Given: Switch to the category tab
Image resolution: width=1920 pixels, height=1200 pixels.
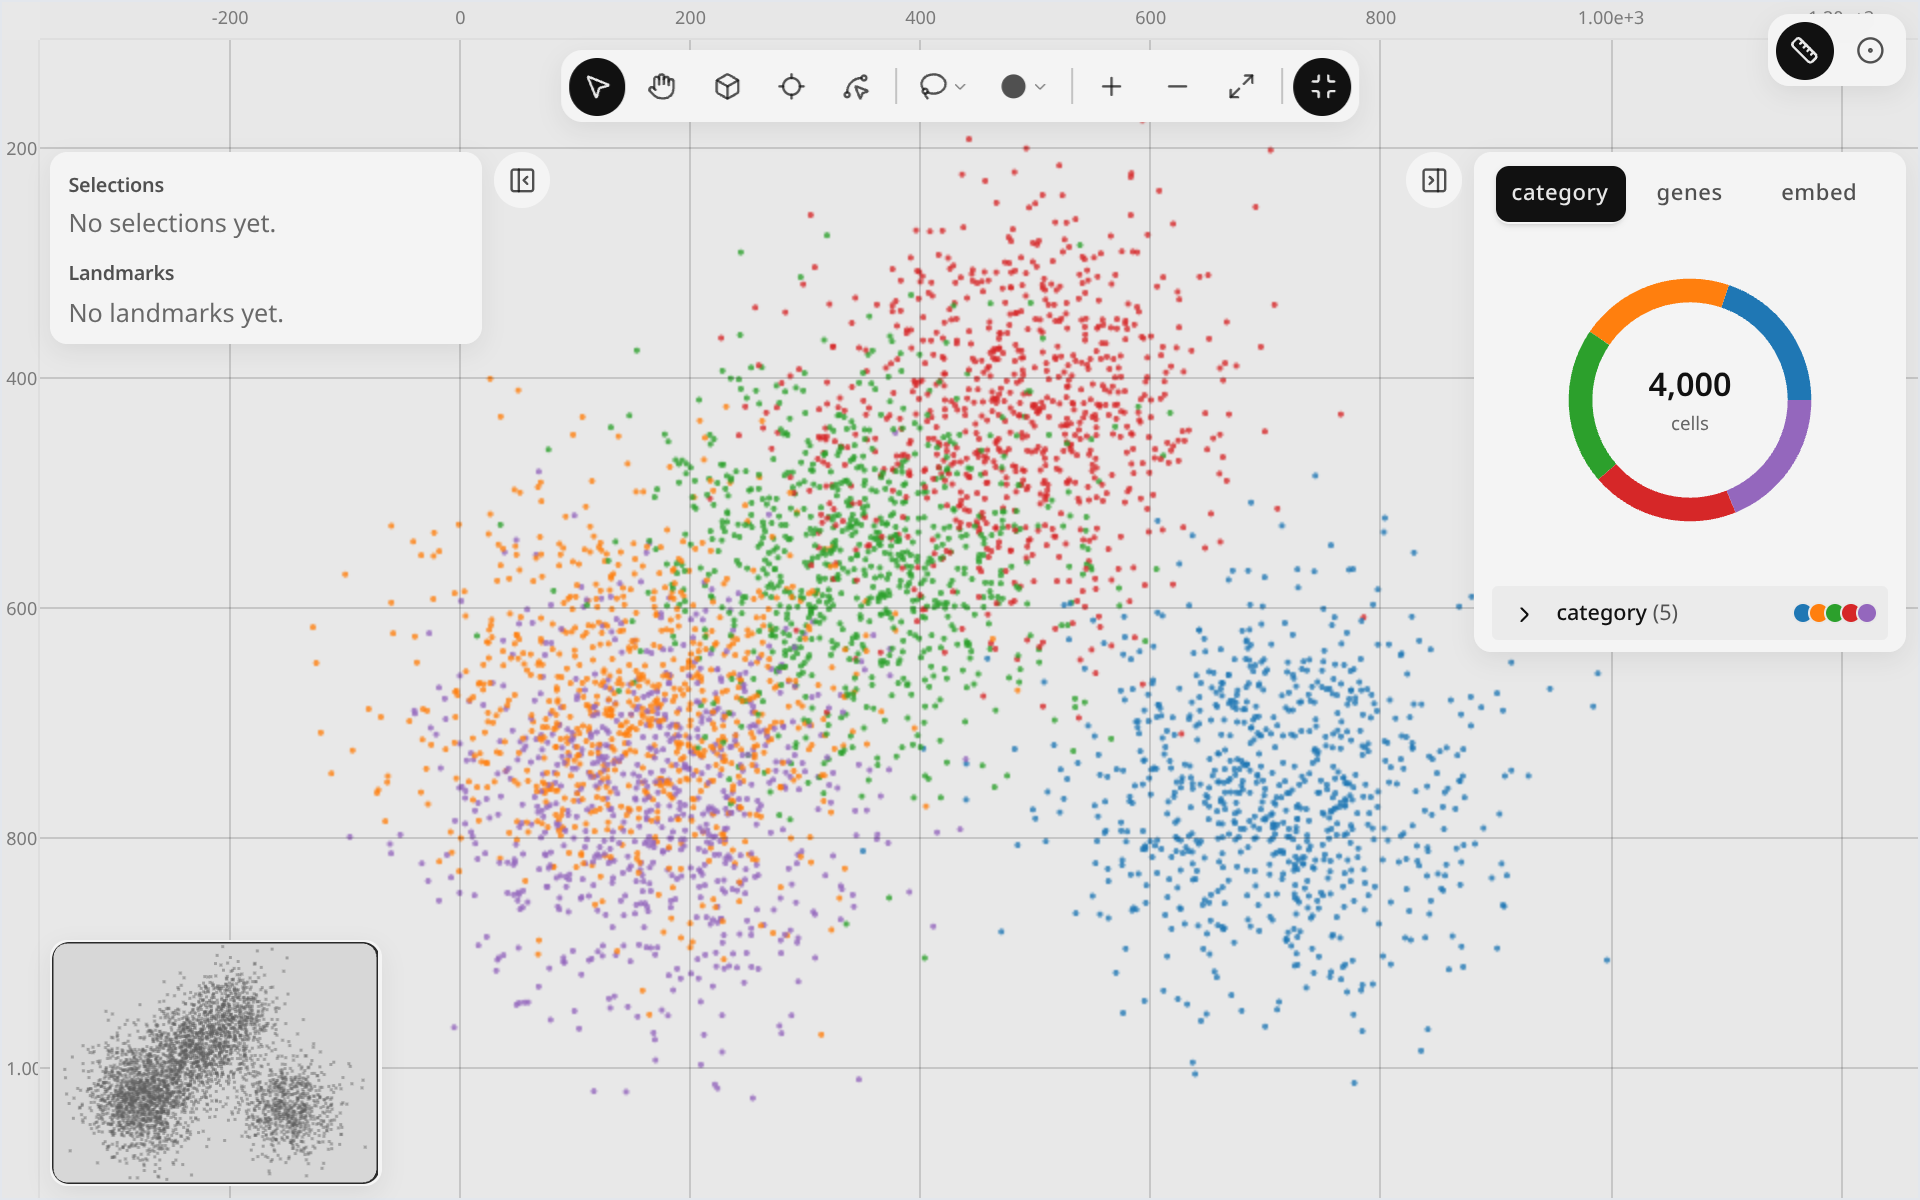Looking at the screenshot, I should click(1560, 193).
